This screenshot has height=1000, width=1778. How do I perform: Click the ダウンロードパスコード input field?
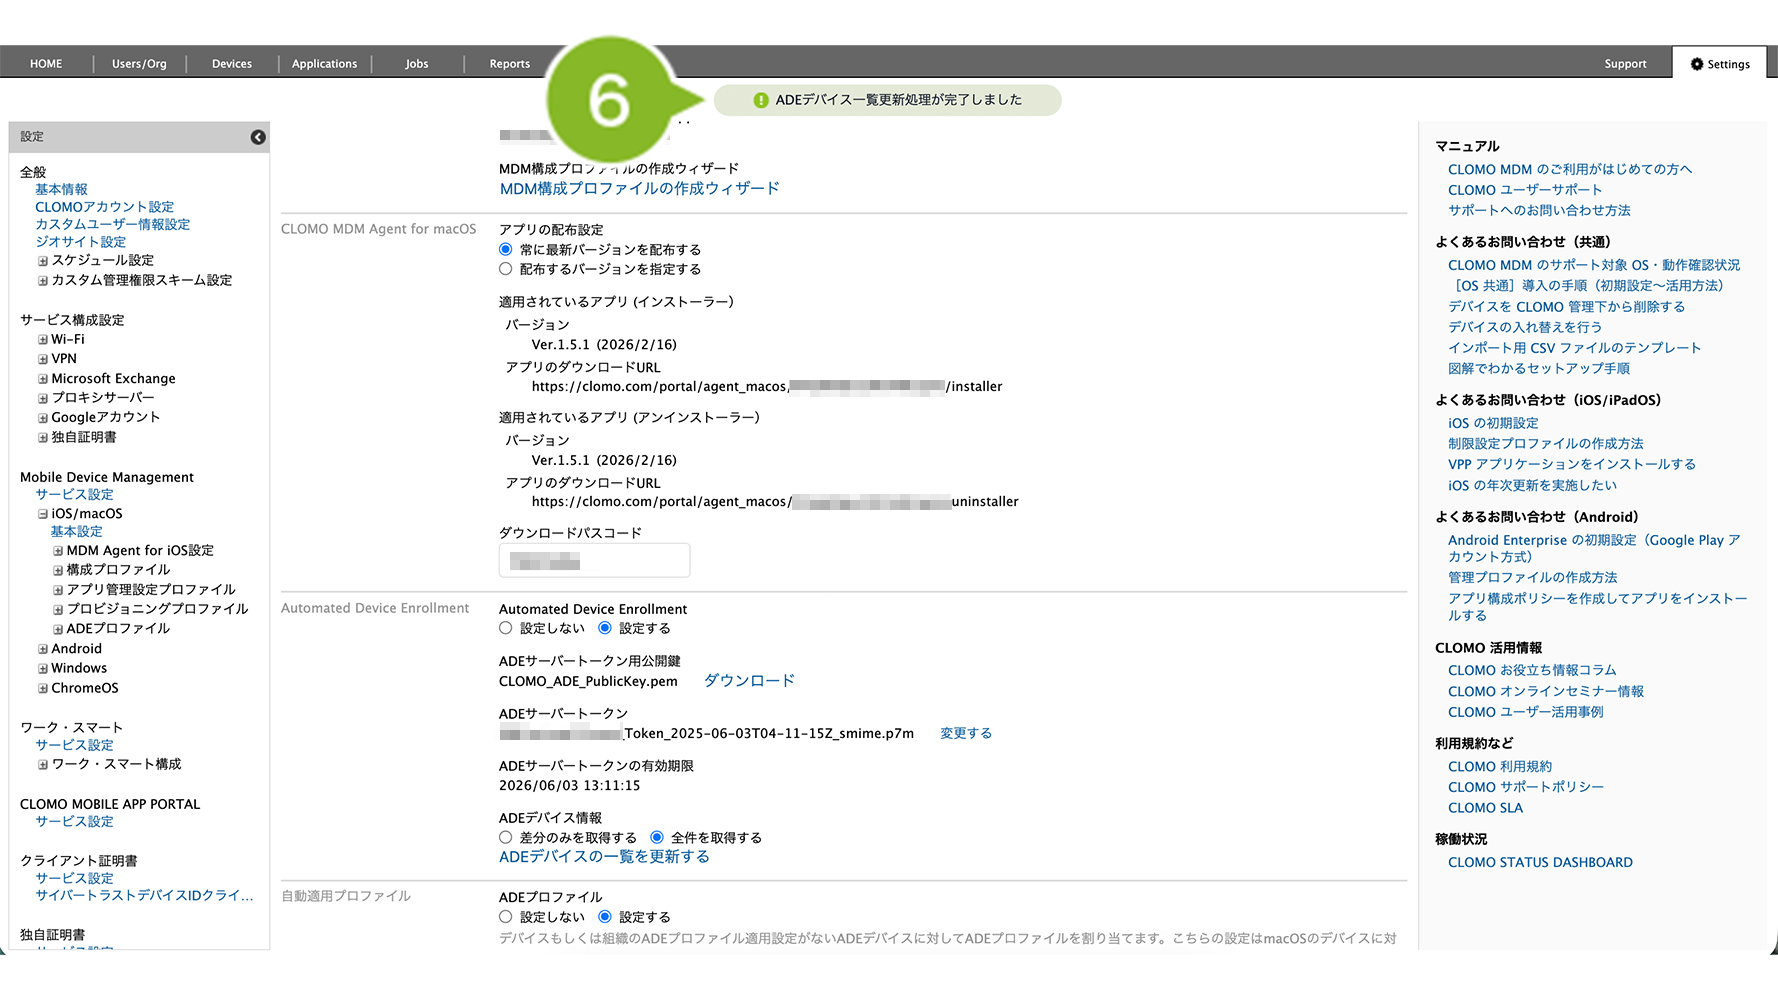click(x=594, y=561)
